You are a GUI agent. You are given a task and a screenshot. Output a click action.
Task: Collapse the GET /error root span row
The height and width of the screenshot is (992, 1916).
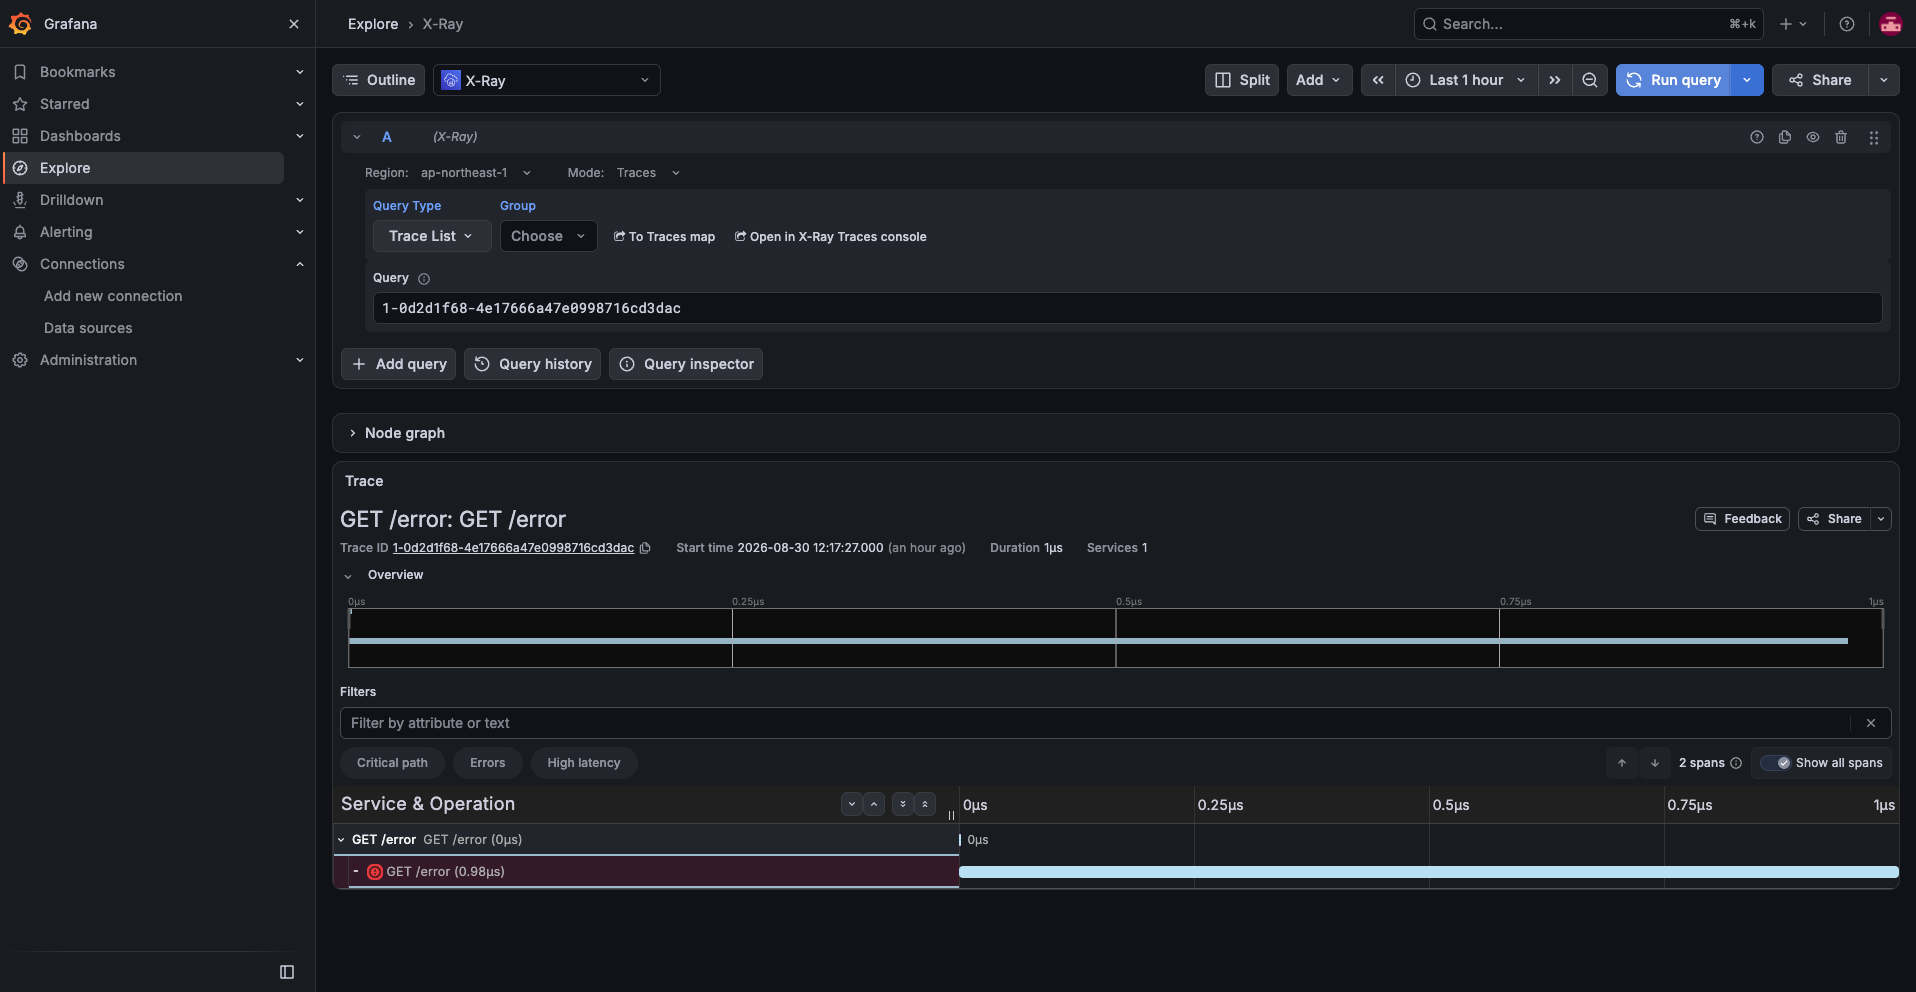click(342, 840)
